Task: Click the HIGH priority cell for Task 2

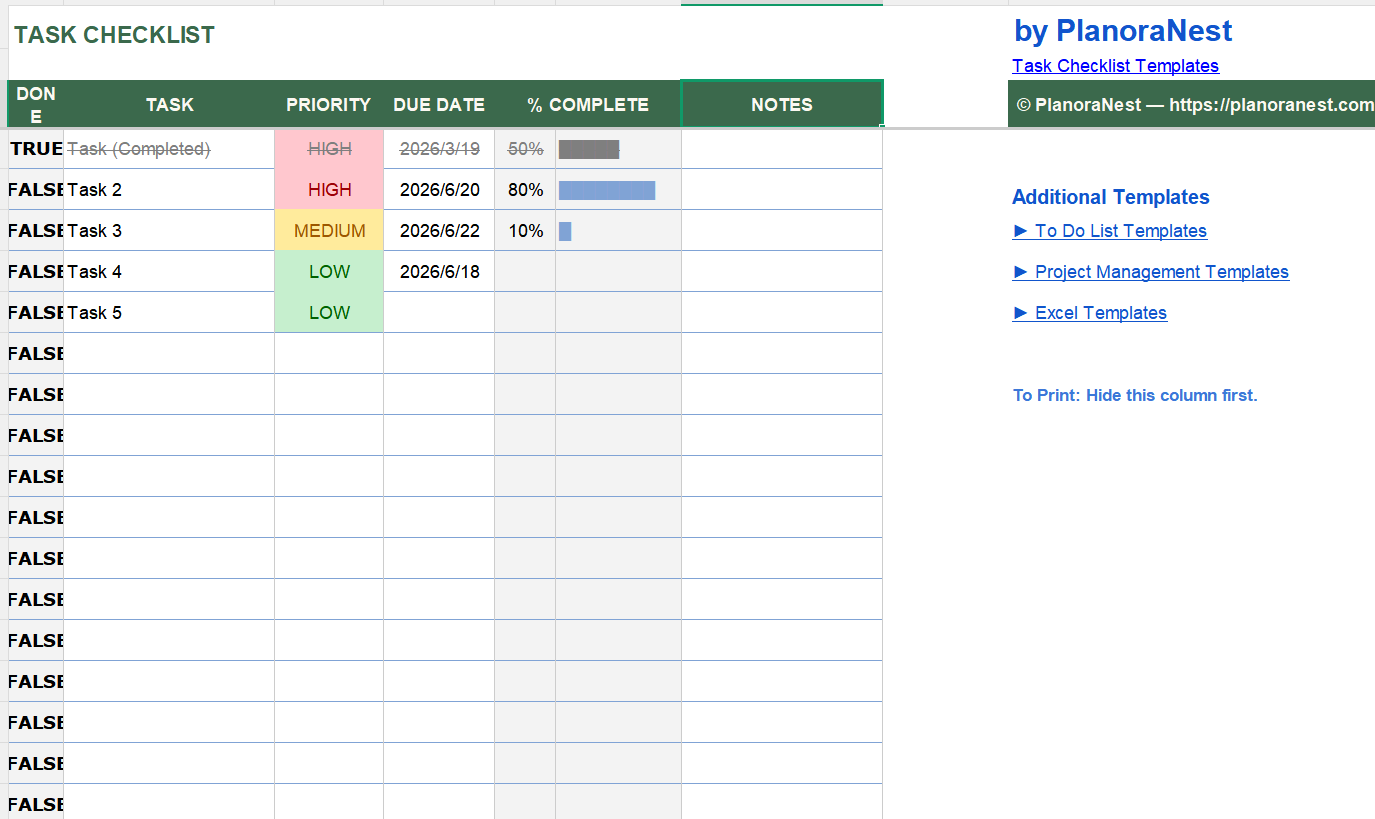Action: (x=329, y=190)
